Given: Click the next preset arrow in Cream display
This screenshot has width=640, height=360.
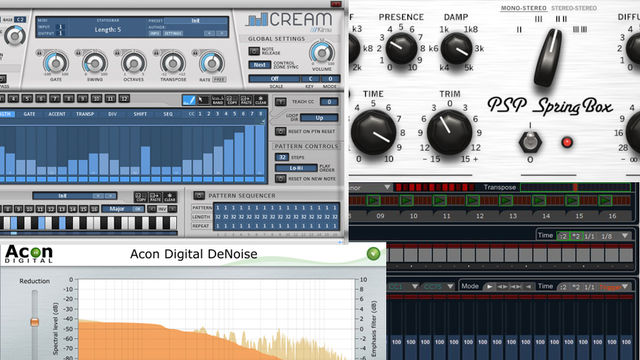Looking at the screenshot, I should [x=221, y=33].
